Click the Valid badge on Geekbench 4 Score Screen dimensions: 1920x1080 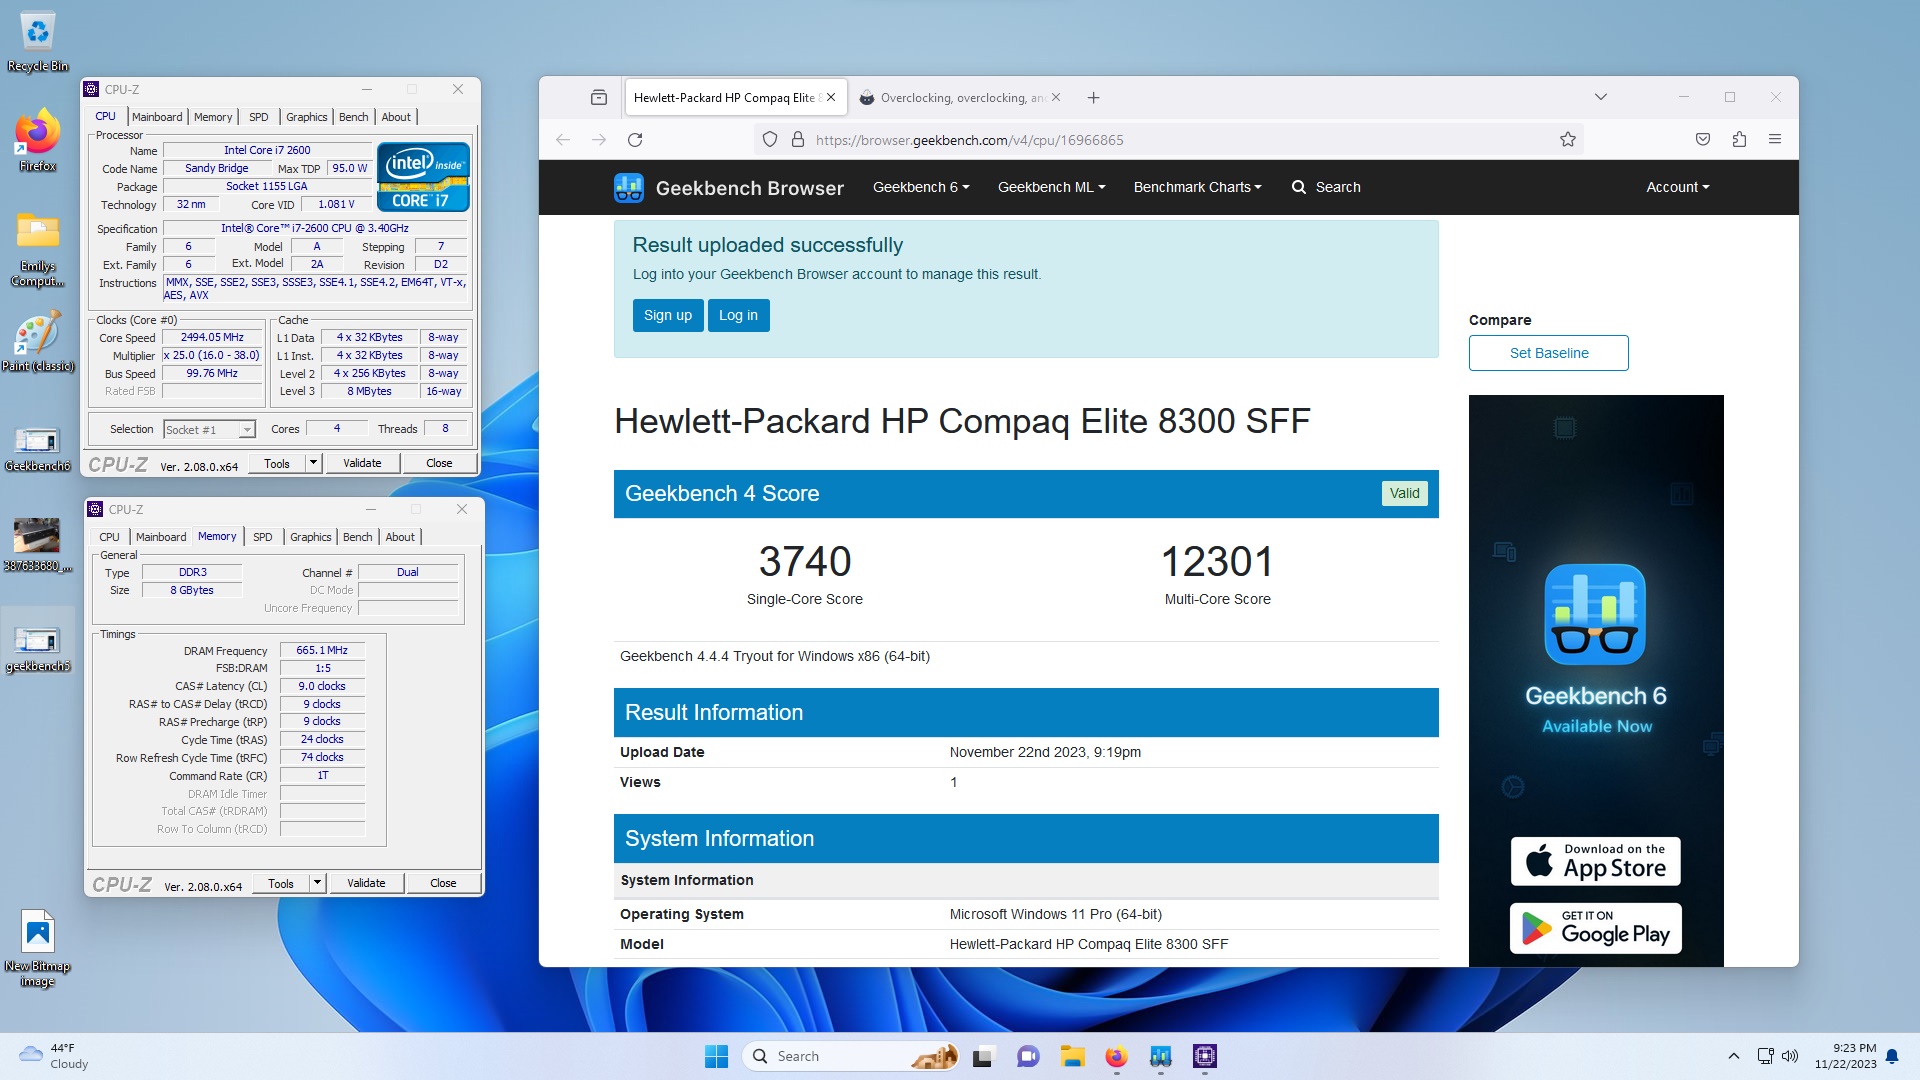(x=1404, y=493)
